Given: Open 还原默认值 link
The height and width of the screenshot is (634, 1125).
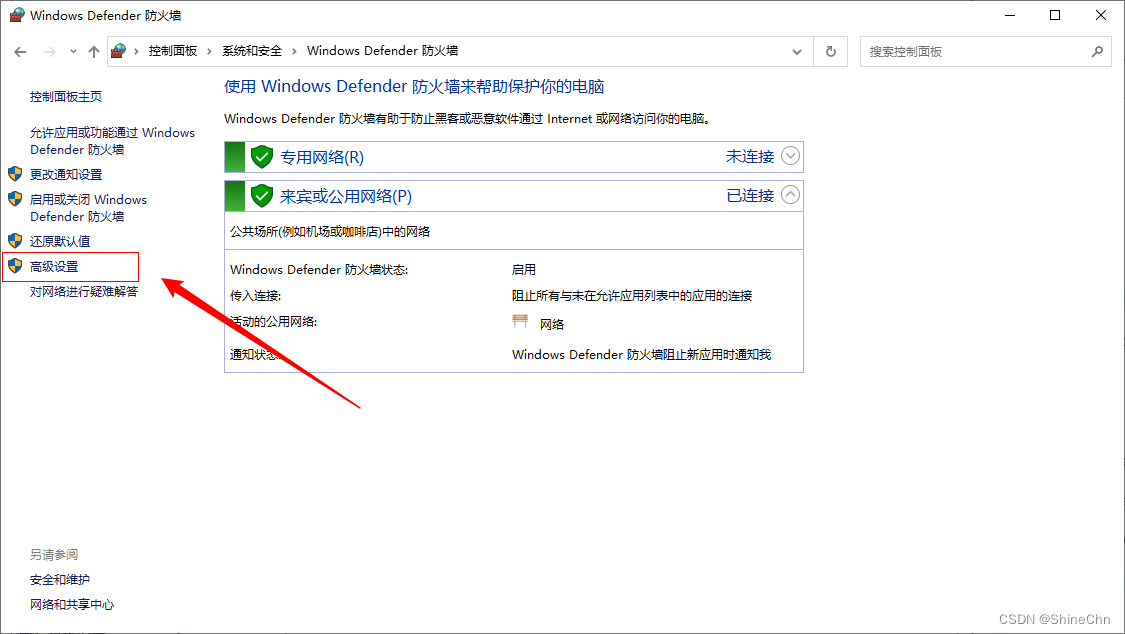Looking at the screenshot, I should (60, 242).
